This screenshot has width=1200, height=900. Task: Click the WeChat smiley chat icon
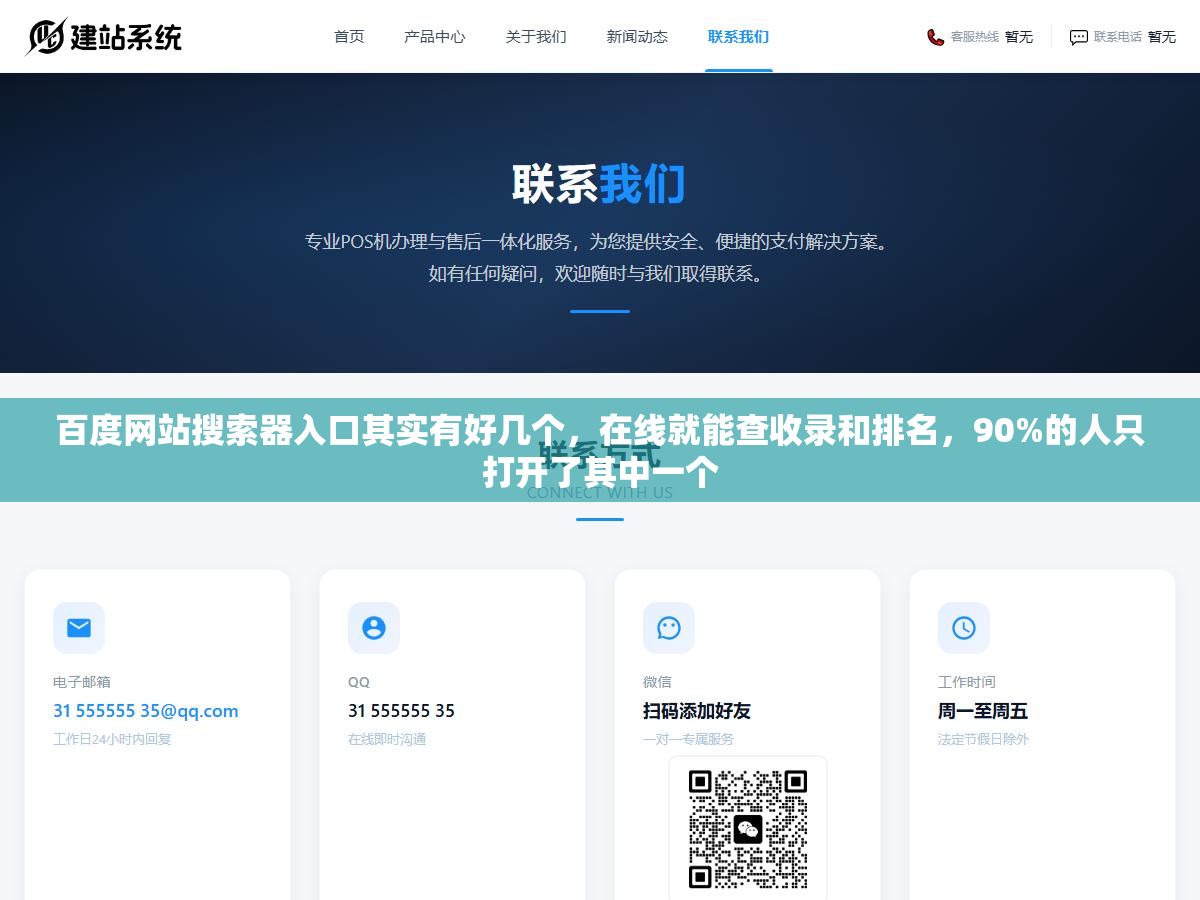669,628
